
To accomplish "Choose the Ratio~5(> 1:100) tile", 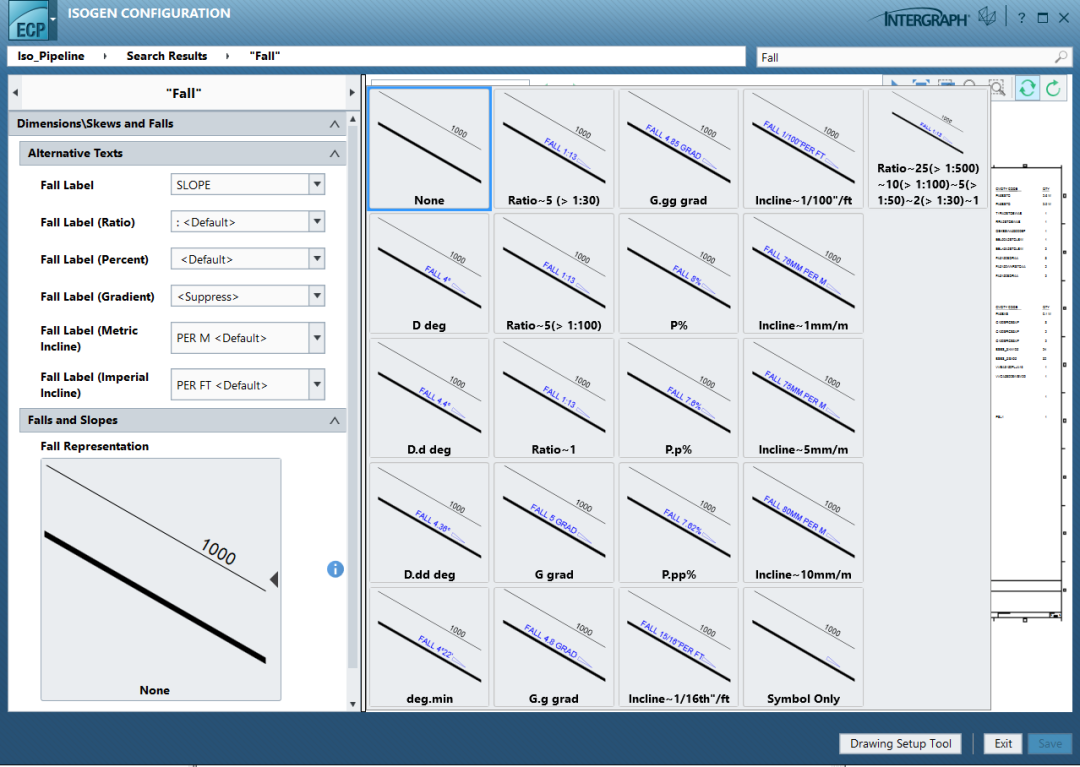I will (554, 273).
